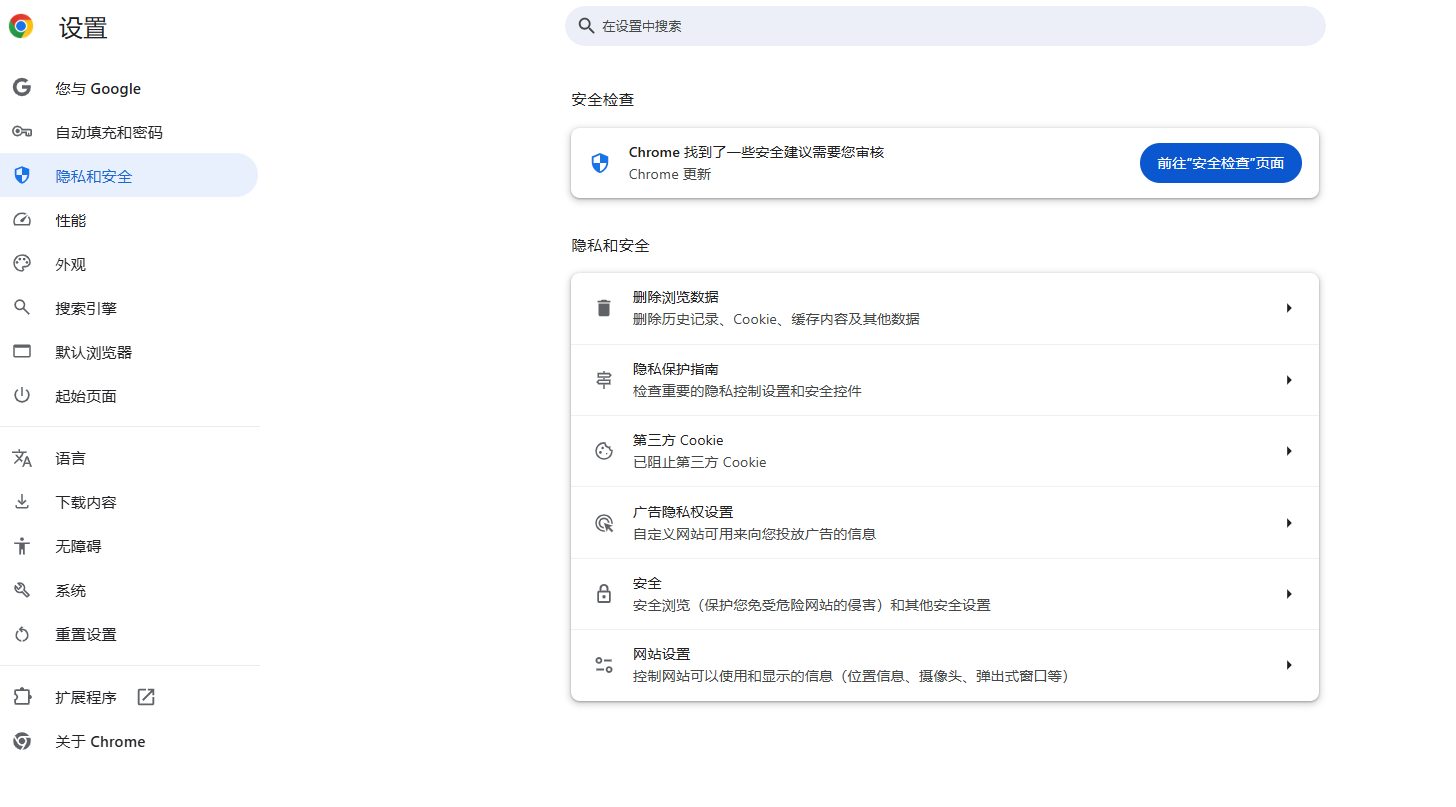The image size is (1456, 807).
Task: Click the external link icon beside 扩展程序
Action: click(x=146, y=697)
